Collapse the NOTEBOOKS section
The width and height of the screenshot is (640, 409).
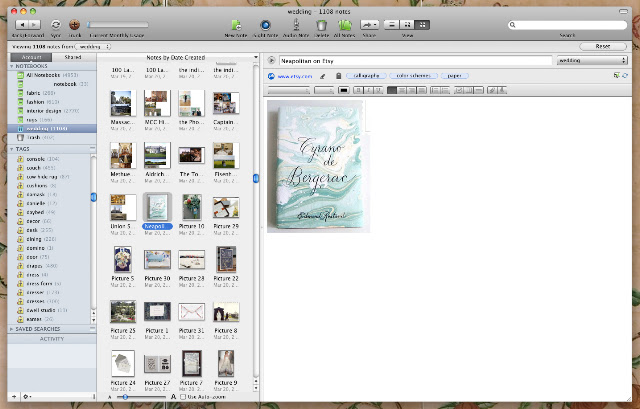tap(12, 66)
